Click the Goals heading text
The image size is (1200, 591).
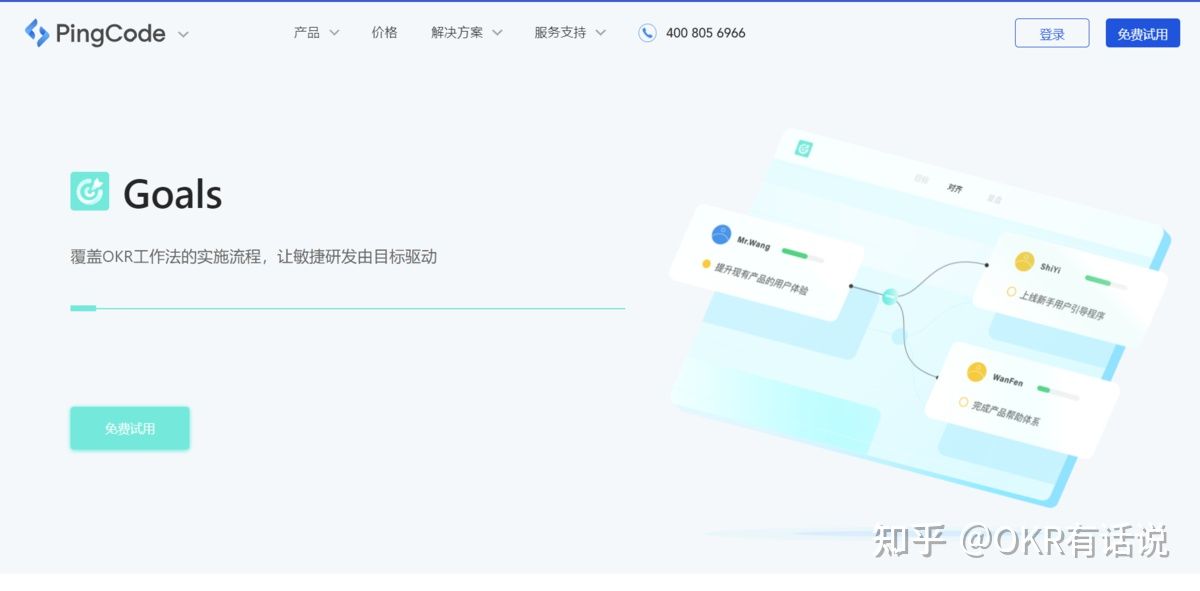(x=172, y=194)
